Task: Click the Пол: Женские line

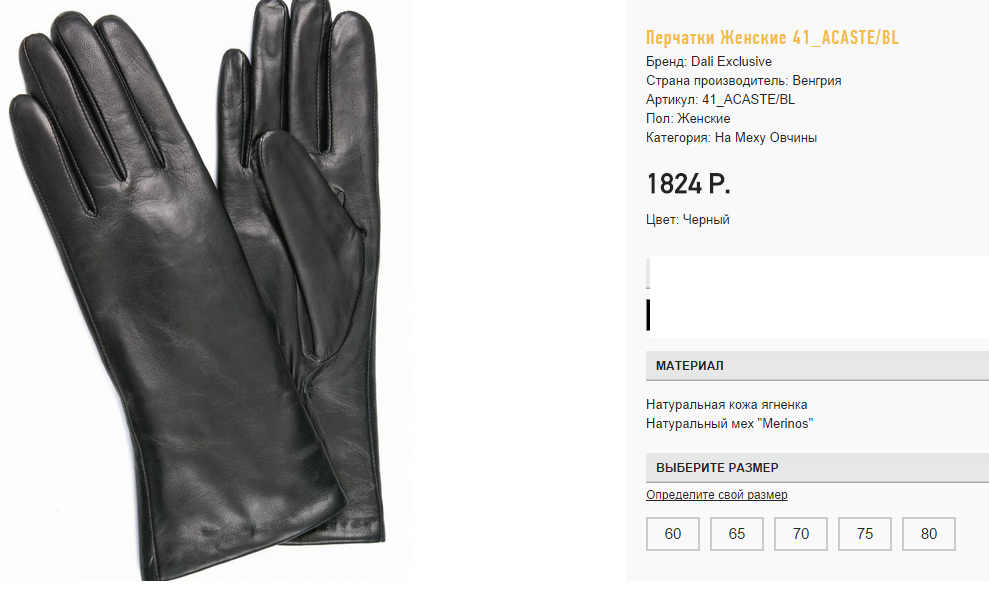Action: click(688, 119)
